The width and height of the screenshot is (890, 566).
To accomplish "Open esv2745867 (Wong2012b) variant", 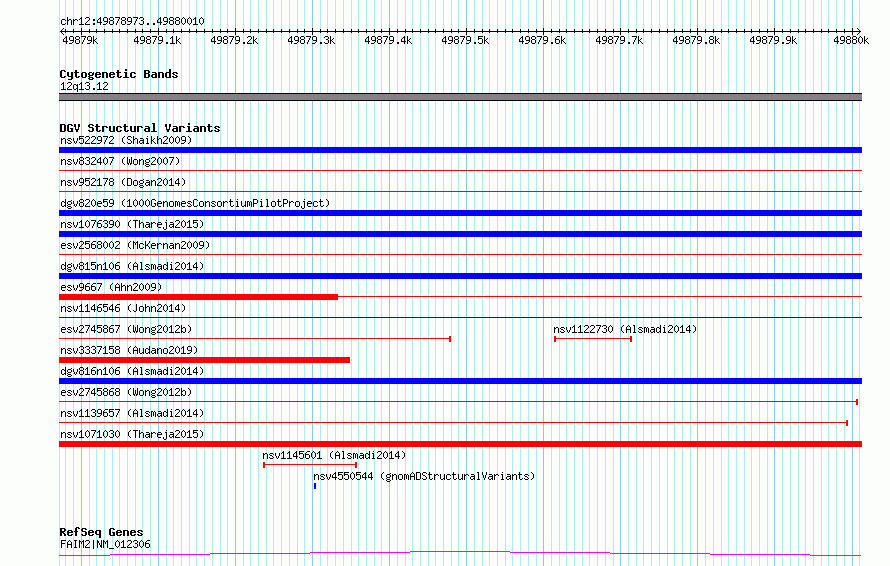I will tap(126, 329).
